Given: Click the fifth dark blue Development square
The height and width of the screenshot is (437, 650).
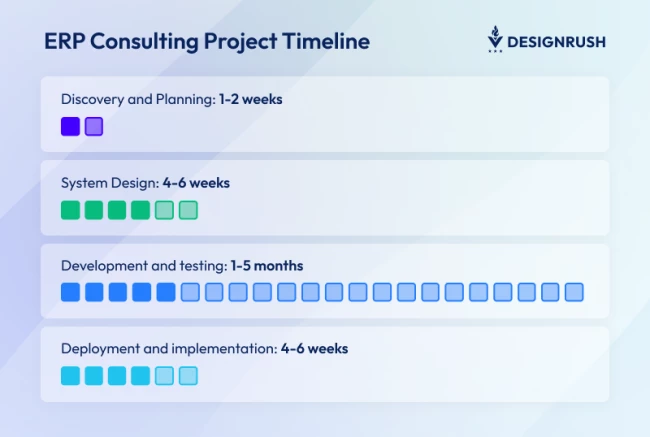Looking at the screenshot, I should pos(166,292).
